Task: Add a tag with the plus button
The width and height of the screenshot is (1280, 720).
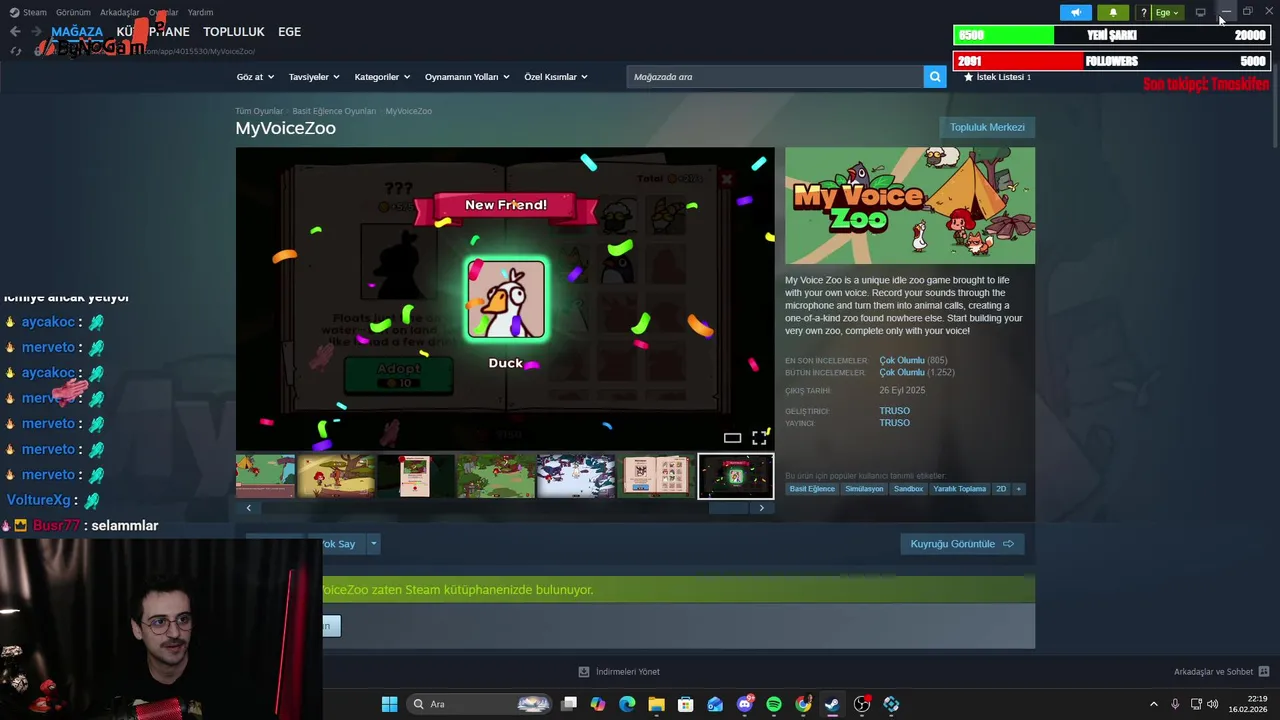Action: pyautogui.click(x=1019, y=489)
